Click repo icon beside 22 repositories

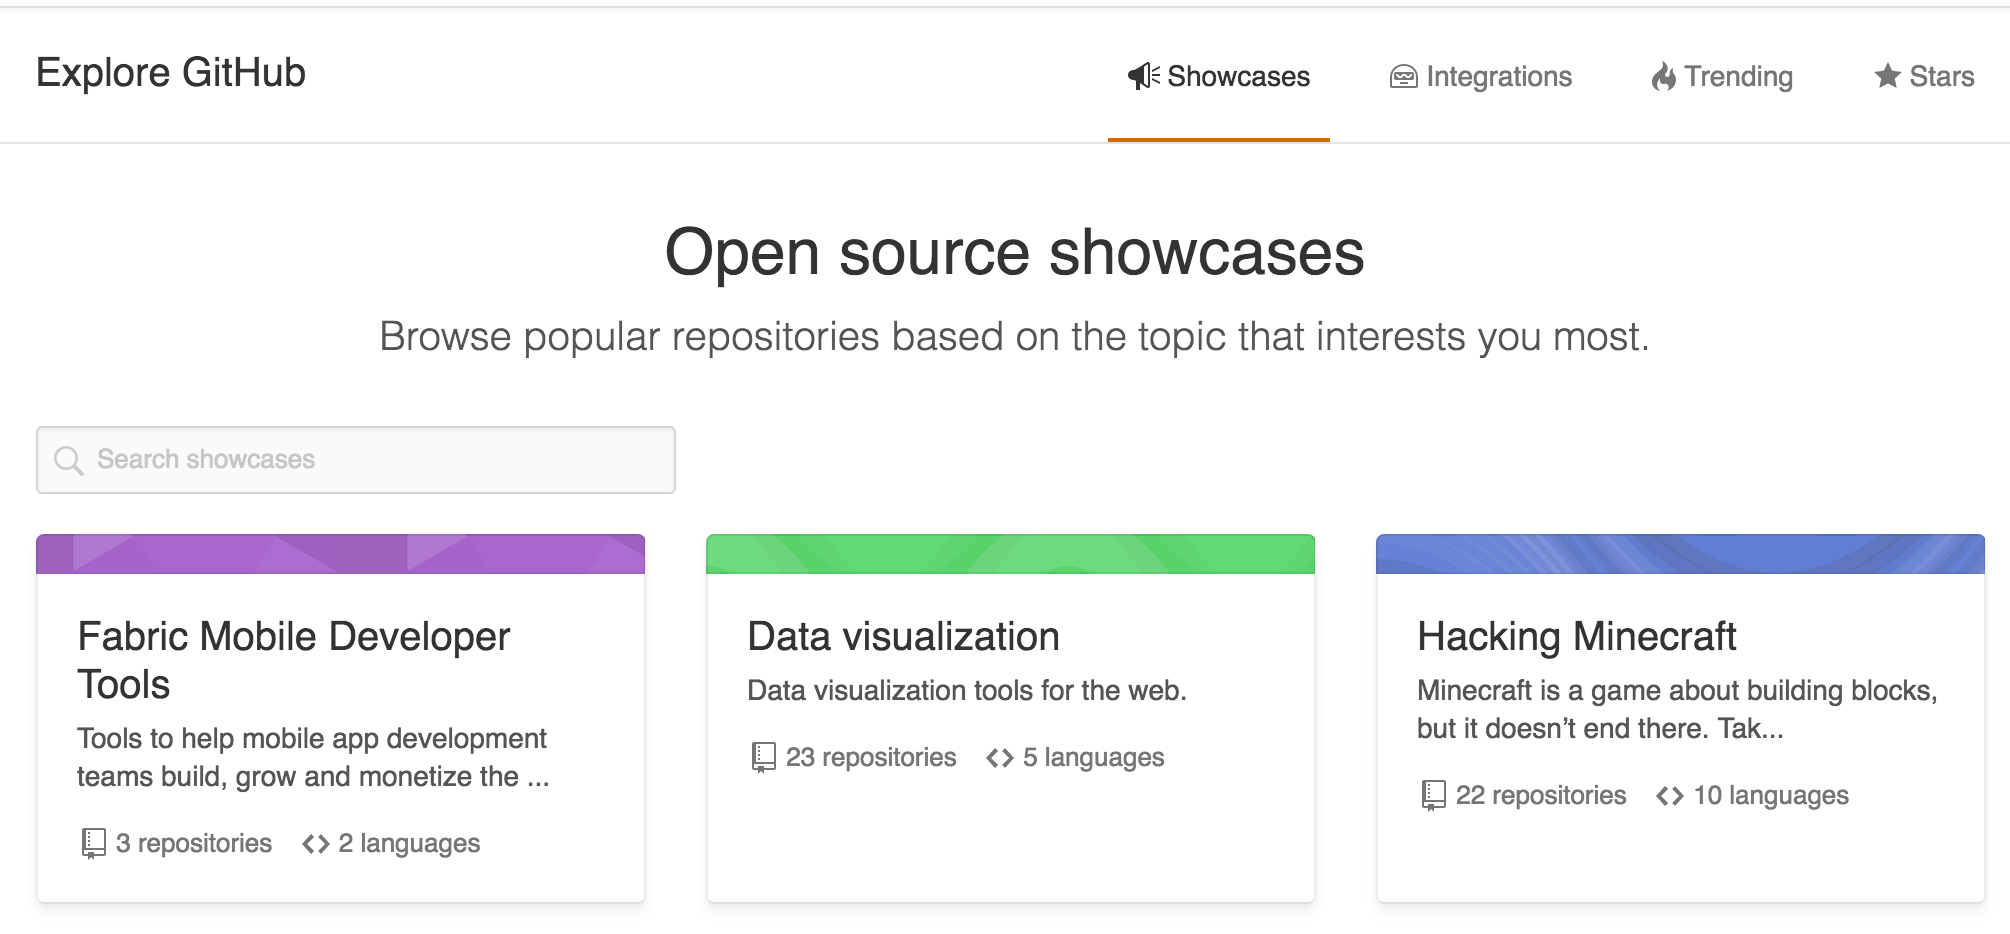tap(1433, 795)
